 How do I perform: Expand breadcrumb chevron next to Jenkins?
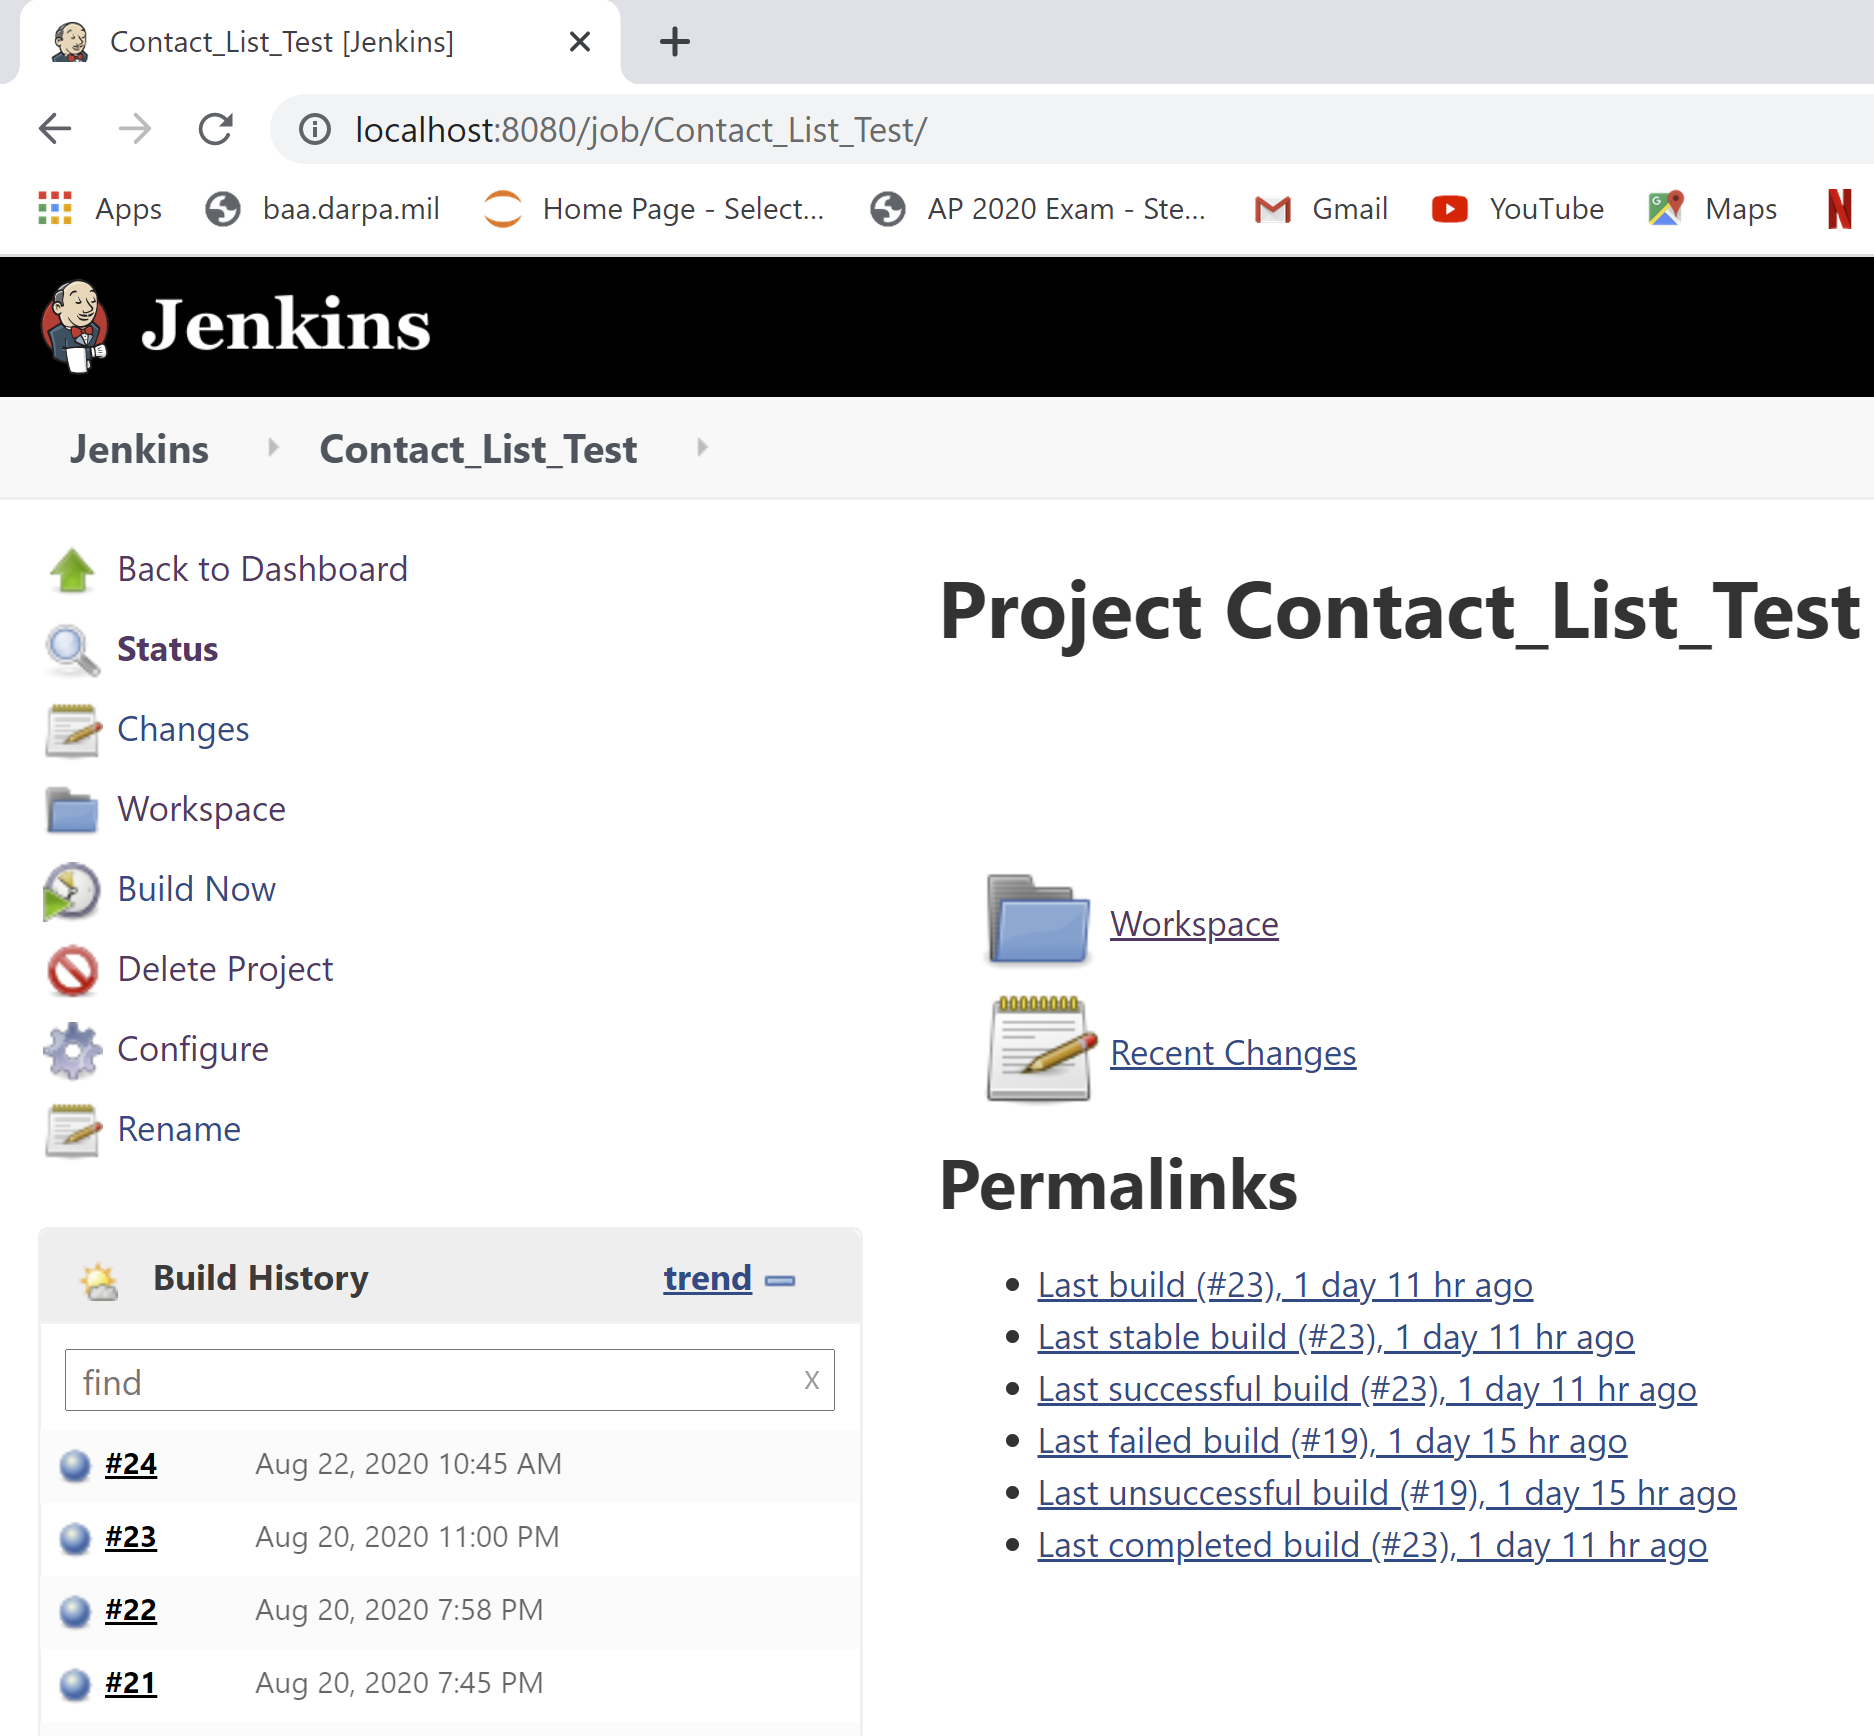(272, 448)
